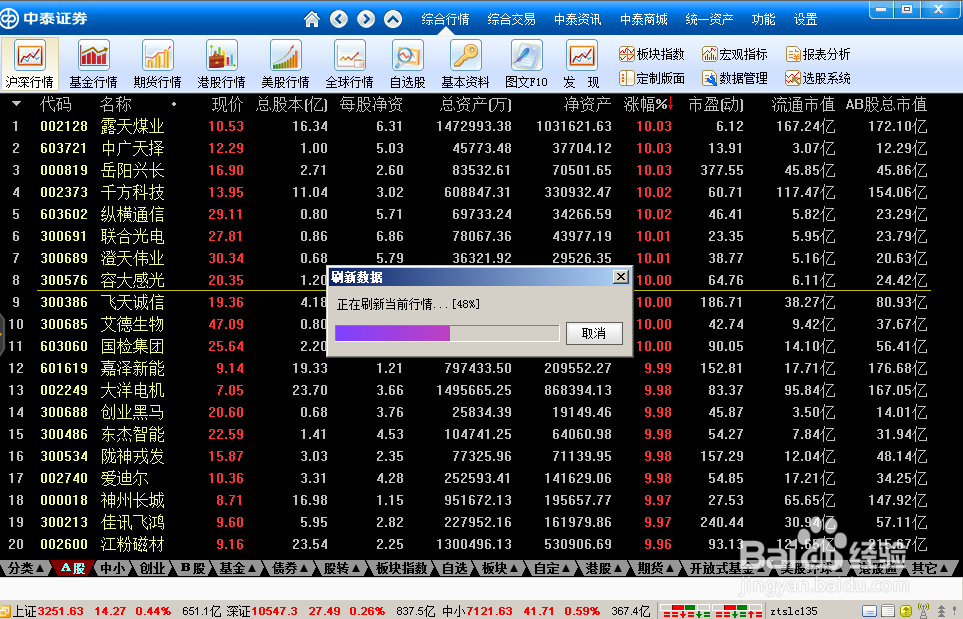Click the refresh progress bar
The image size is (963, 619).
[447, 333]
